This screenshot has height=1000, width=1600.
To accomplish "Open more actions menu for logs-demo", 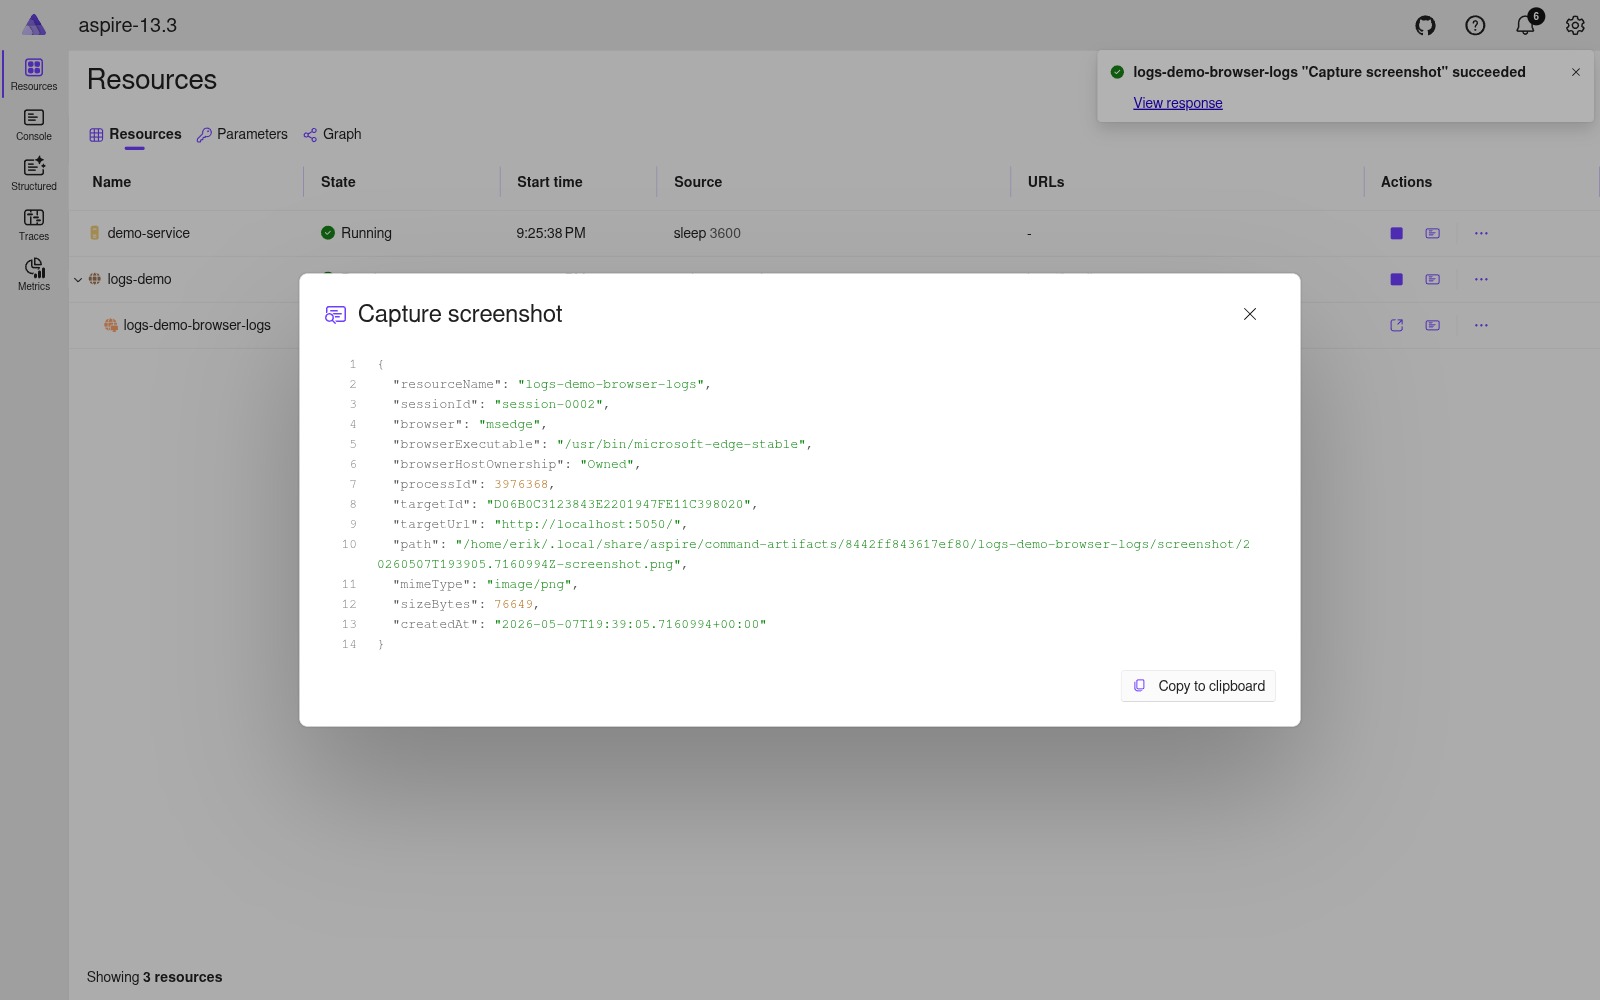I will coord(1481,279).
